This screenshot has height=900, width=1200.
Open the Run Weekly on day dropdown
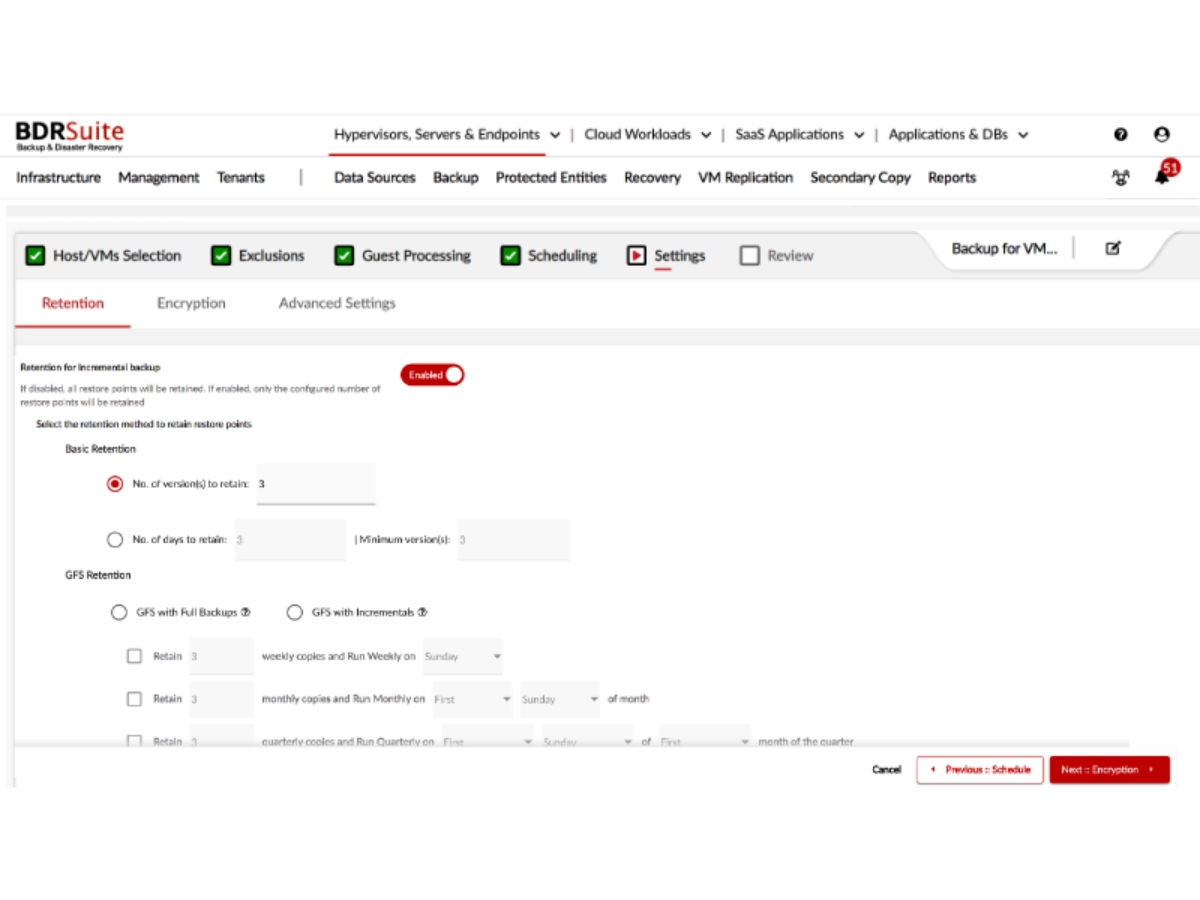click(463, 657)
